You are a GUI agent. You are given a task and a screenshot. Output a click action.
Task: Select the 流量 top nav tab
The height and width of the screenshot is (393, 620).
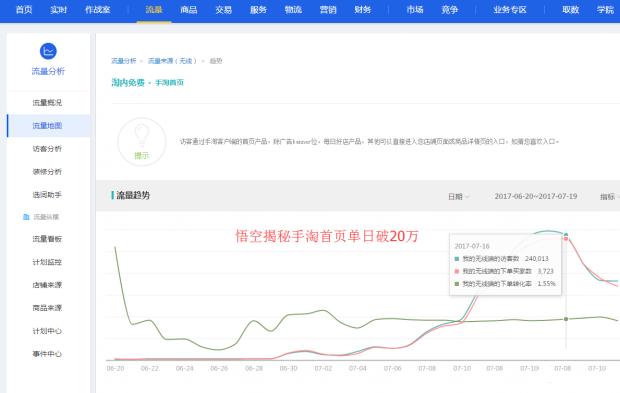pos(154,10)
